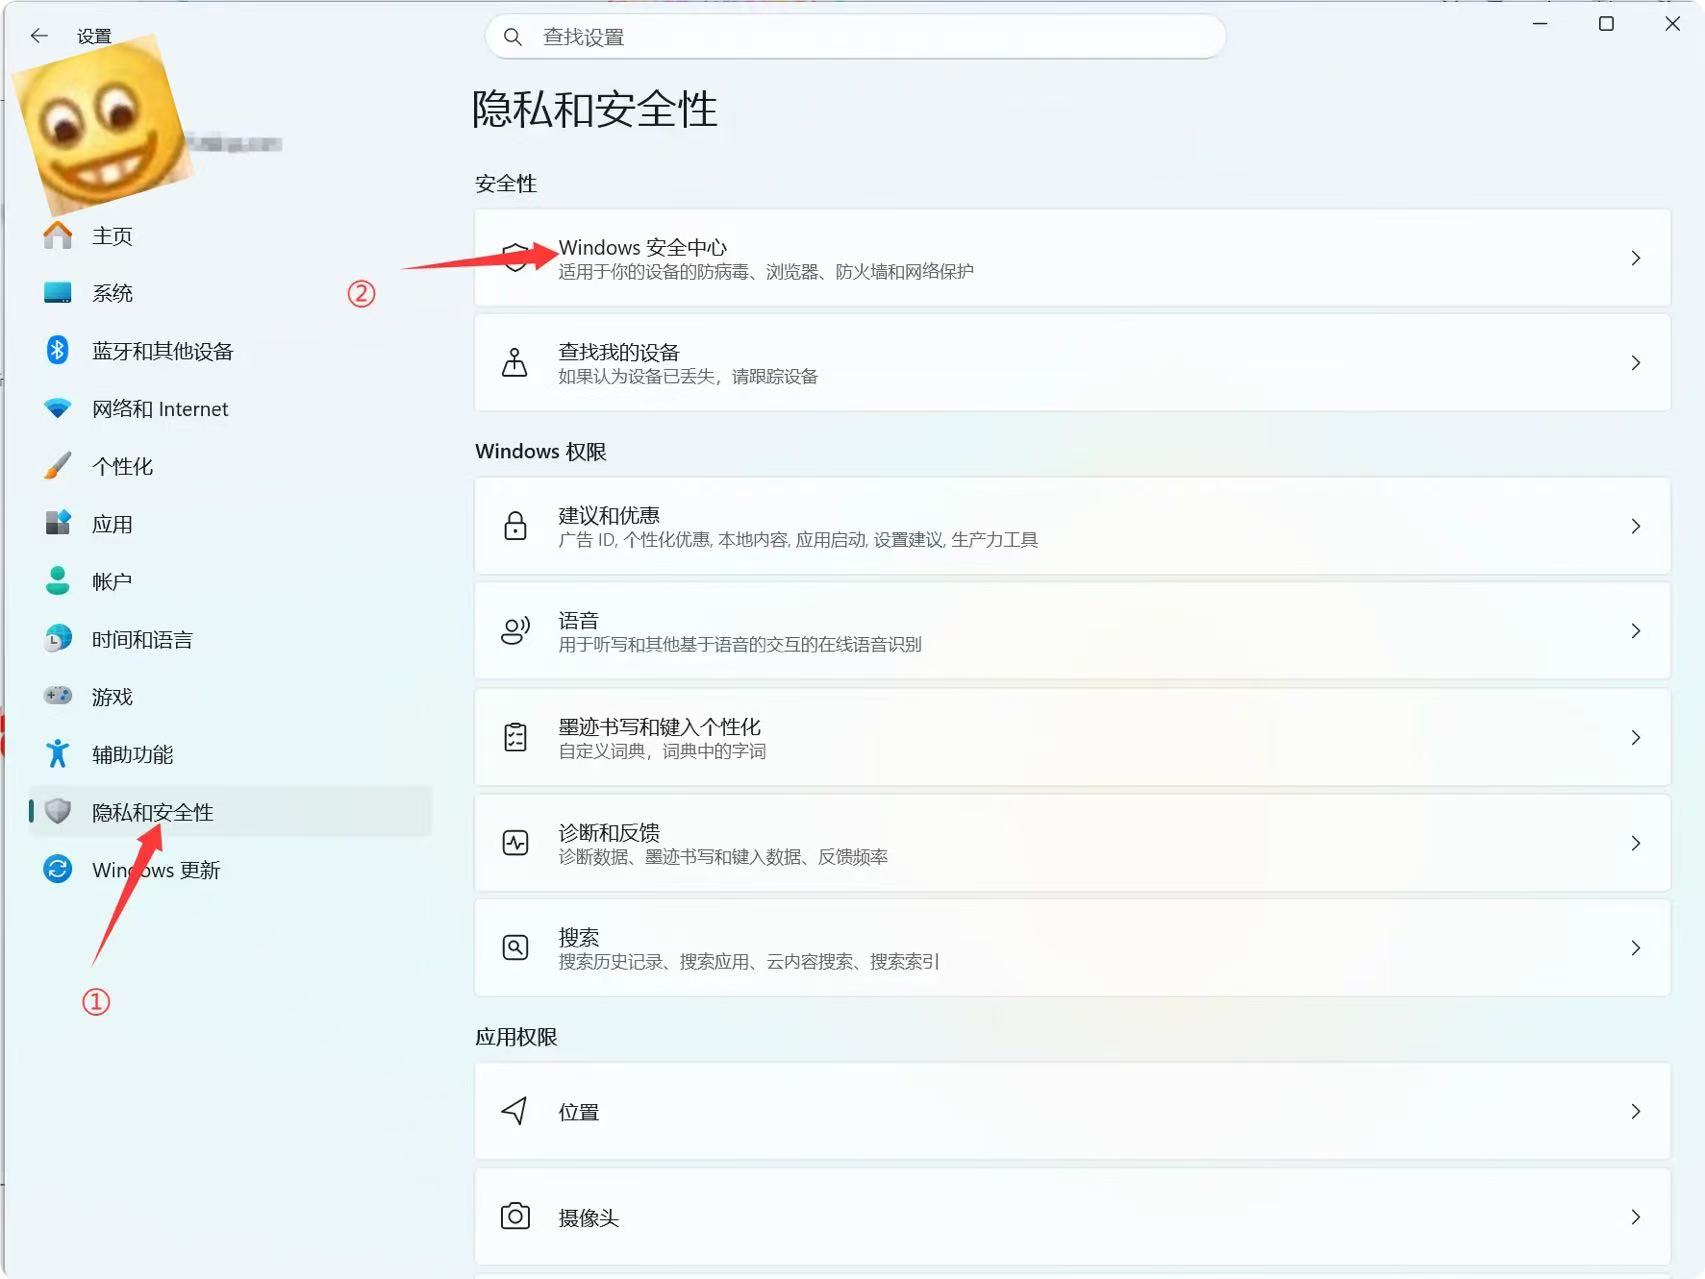This screenshot has width=1705, height=1279.
Task: Open 帐户 settings label
Action: click(x=112, y=582)
